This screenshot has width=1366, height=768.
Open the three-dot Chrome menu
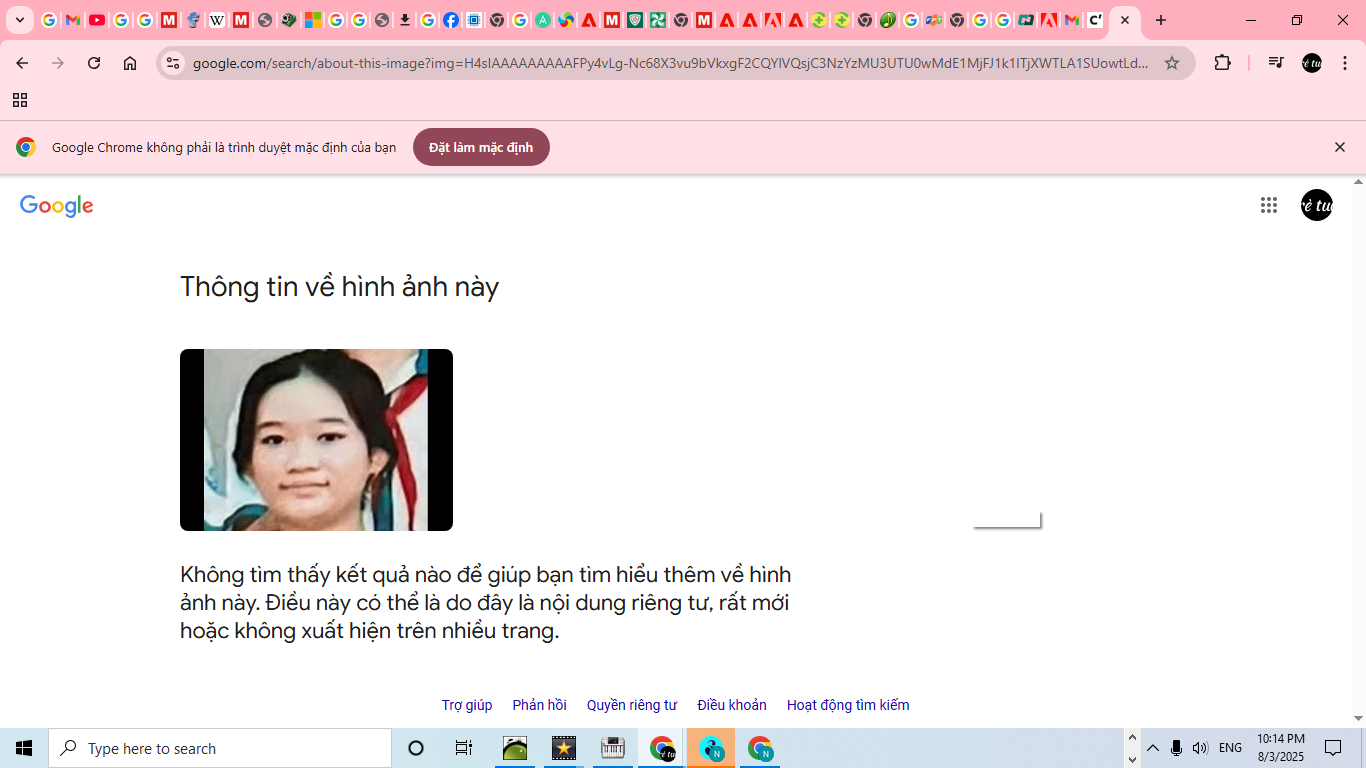1344,62
